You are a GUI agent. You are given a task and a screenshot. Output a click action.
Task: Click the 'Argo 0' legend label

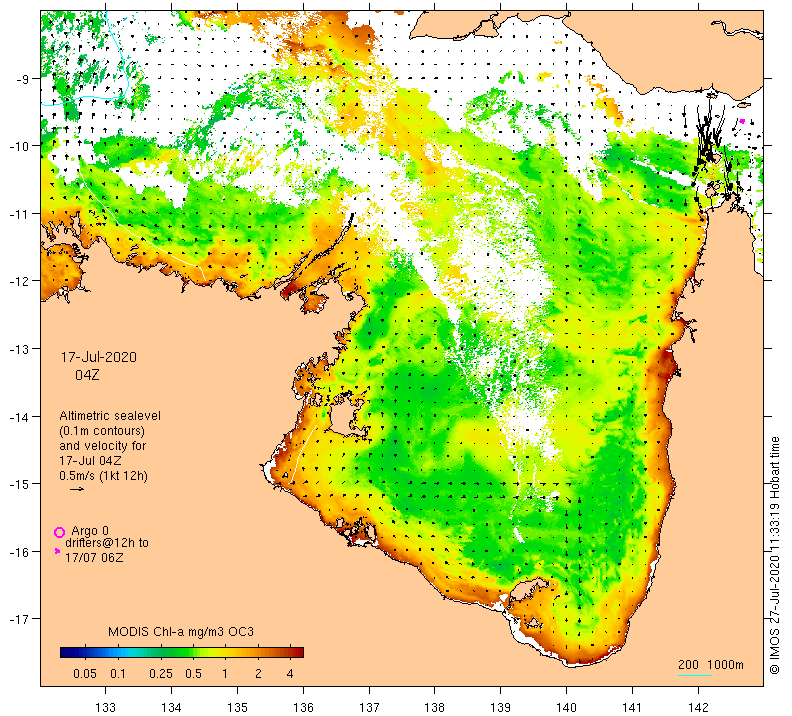(90, 531)
